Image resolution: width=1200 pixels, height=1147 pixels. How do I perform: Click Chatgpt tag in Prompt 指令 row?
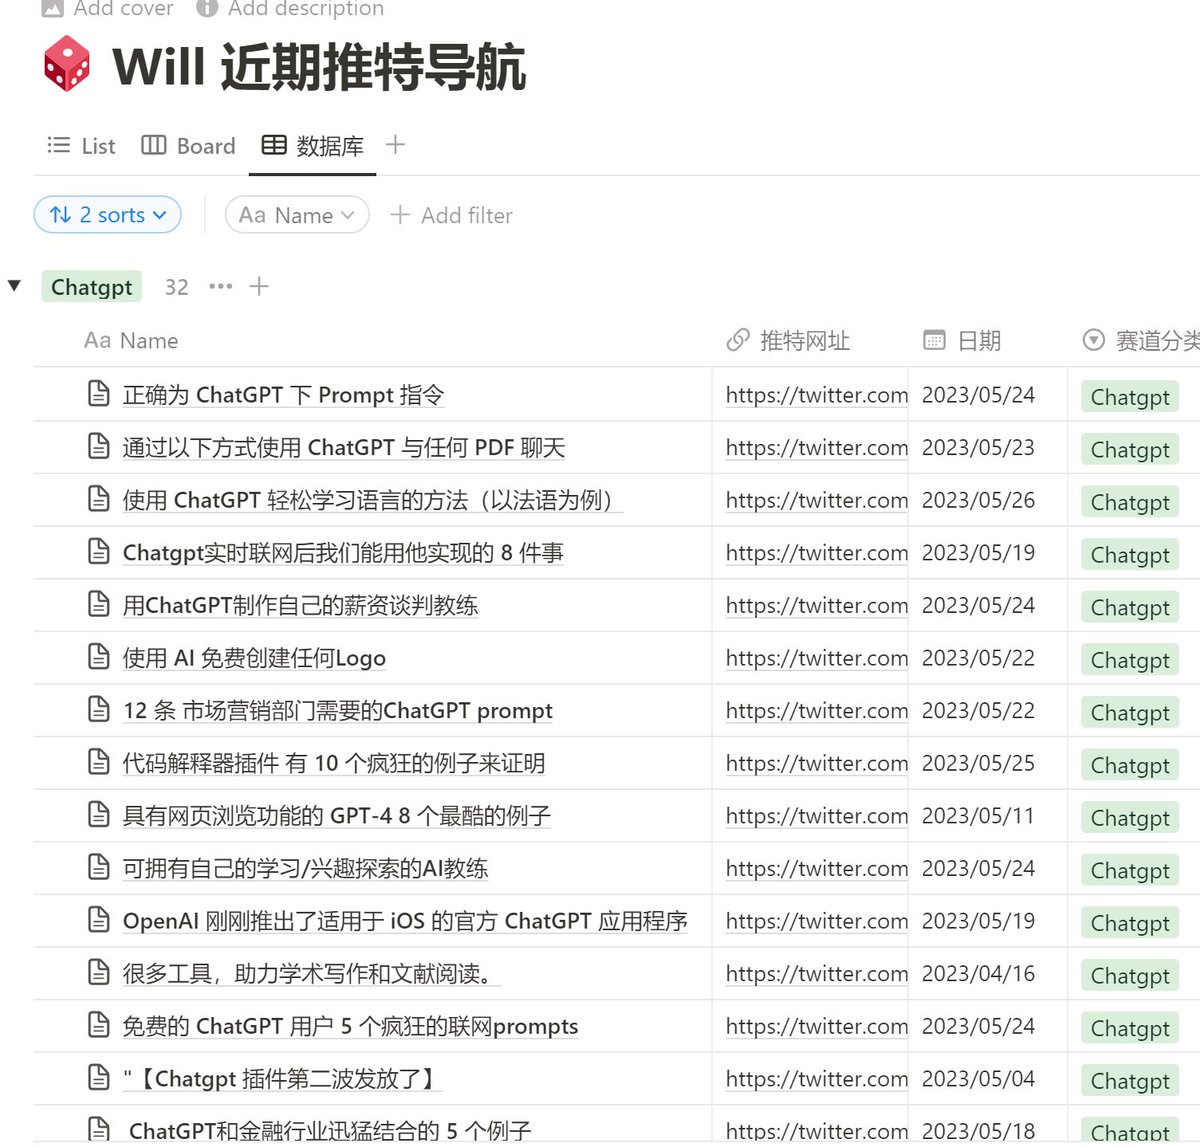click(x=1130, y=397)
